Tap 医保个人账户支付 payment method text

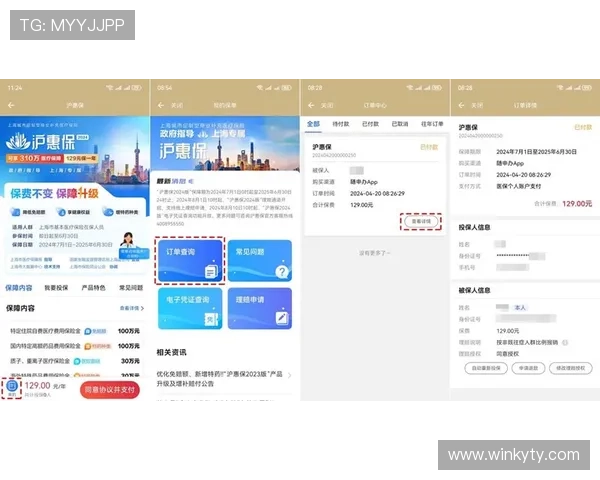[x=518, y=186]
